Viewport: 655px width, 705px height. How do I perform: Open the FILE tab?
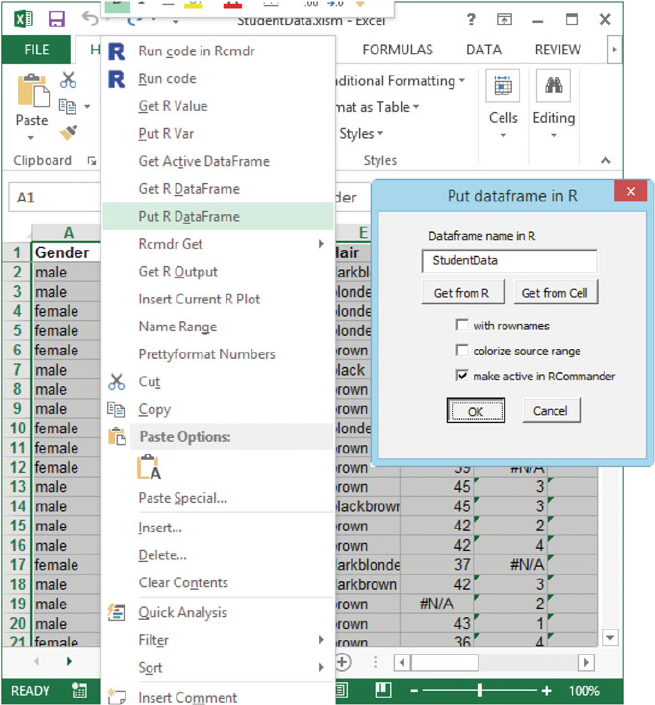(x=36, y=49)
